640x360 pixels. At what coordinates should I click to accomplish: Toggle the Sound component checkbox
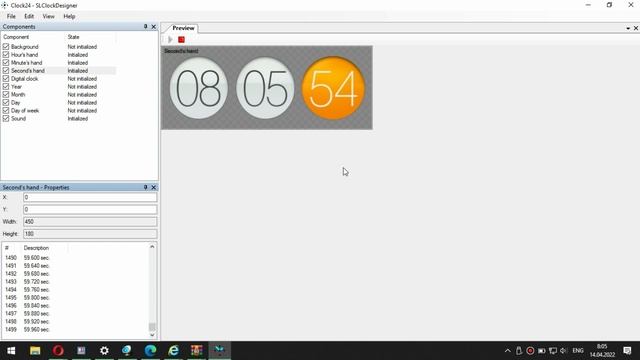pos(6,119)
